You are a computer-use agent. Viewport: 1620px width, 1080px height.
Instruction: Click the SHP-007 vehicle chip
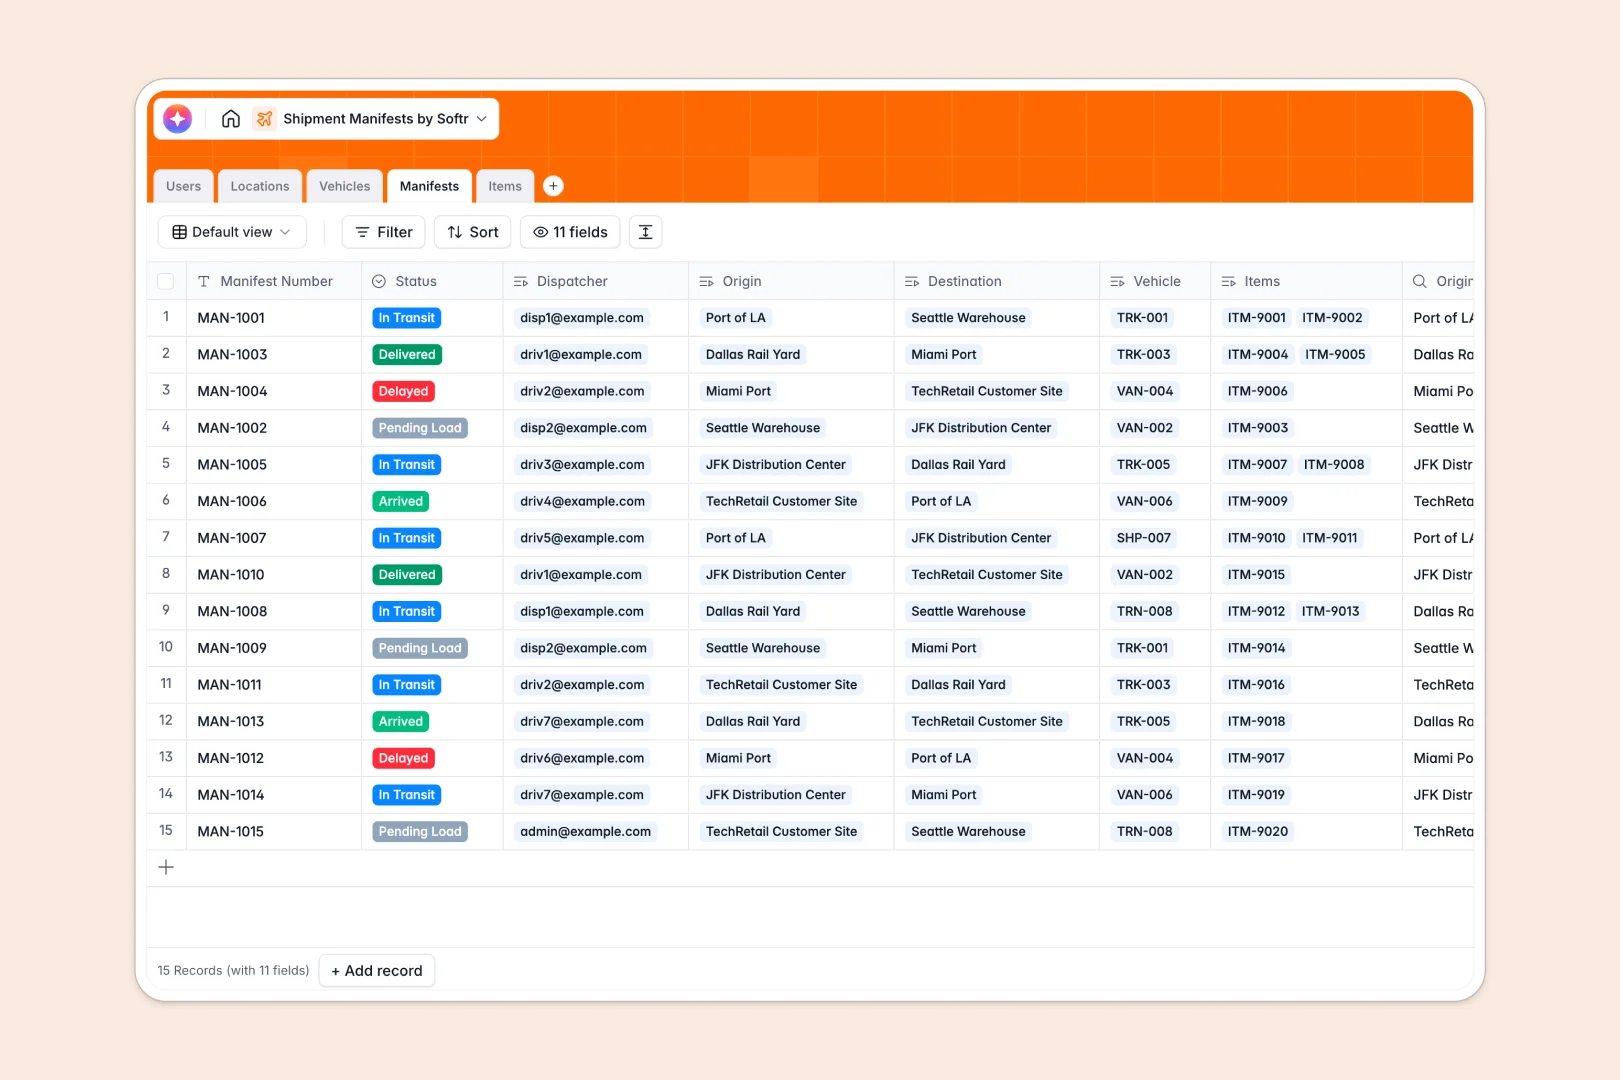tap(1144, 538)
